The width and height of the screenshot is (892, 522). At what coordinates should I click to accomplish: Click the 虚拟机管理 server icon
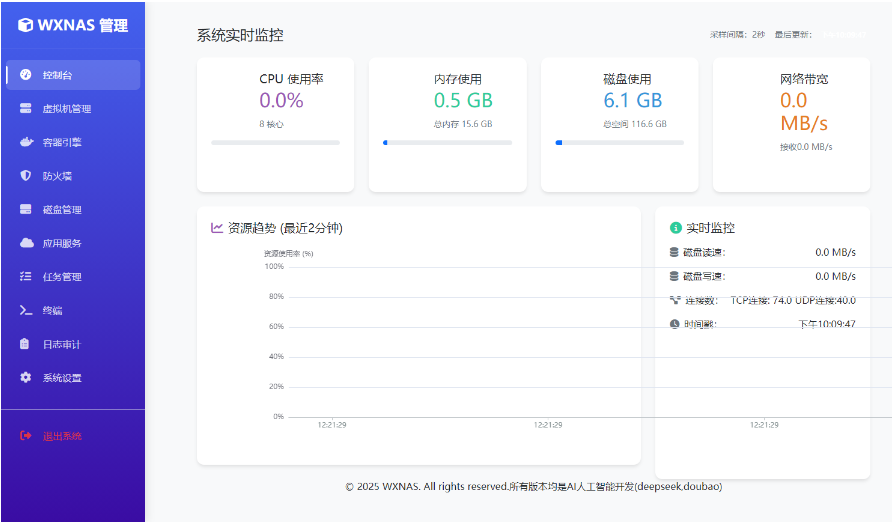point(26,108)
